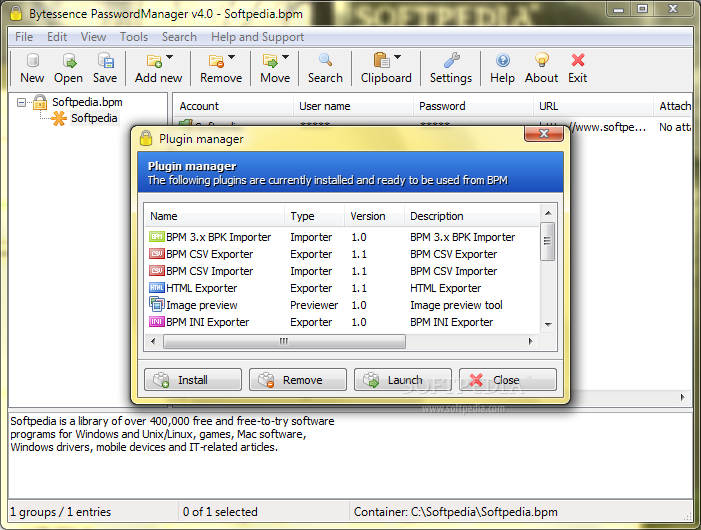Open the Help and Support menu
The height and width of the screenshot is (530, 701).
coord(258,37)
